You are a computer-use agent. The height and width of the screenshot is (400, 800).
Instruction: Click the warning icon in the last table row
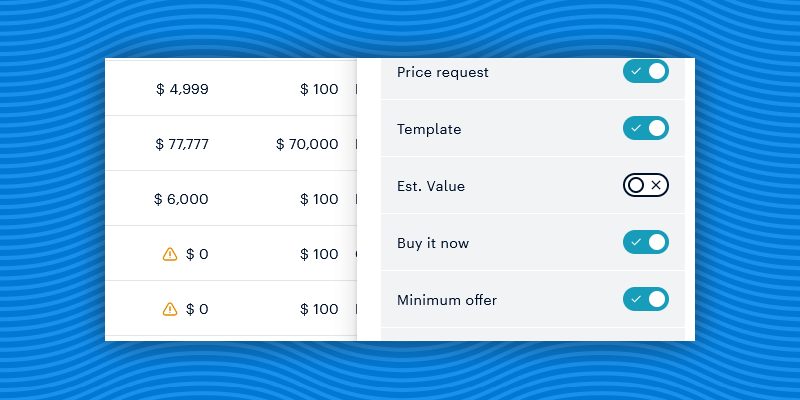[170, 309]
